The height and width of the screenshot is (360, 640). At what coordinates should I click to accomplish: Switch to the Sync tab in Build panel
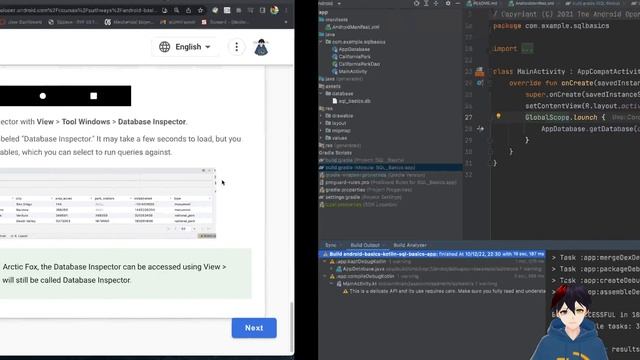tap(331, 245)
